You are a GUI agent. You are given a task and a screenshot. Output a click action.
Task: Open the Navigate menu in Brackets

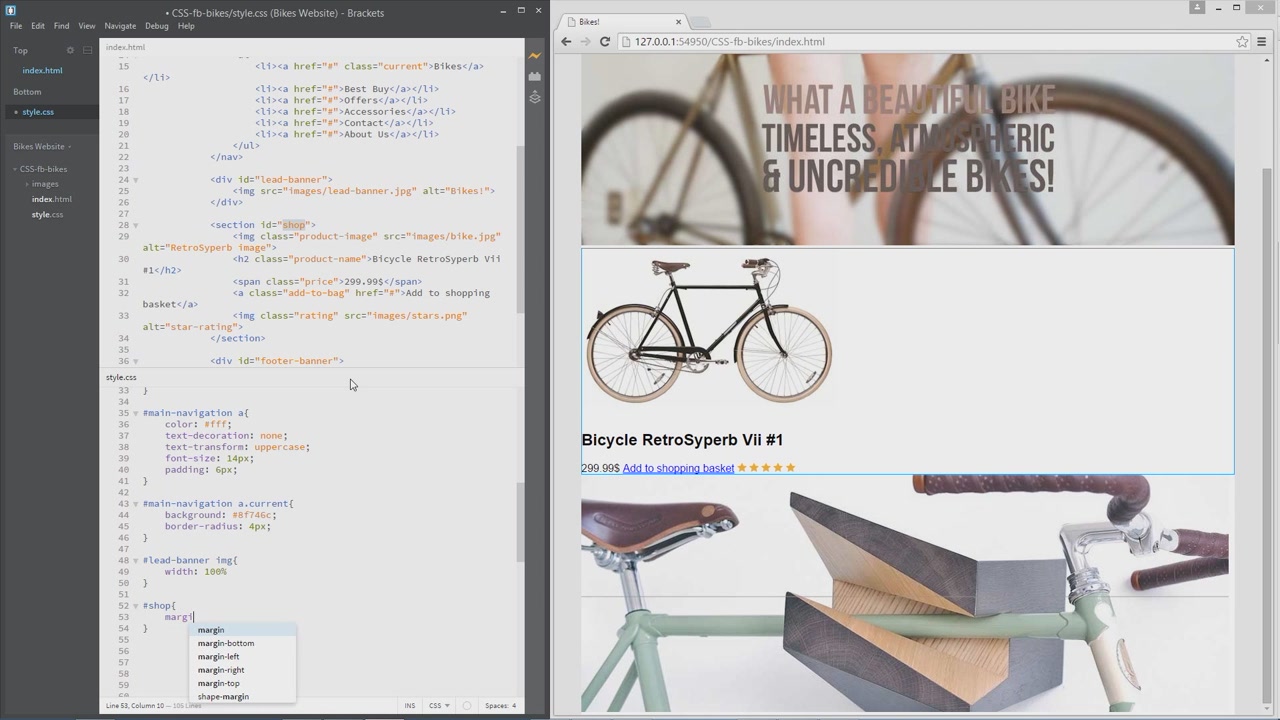click(x=120, y=26)
